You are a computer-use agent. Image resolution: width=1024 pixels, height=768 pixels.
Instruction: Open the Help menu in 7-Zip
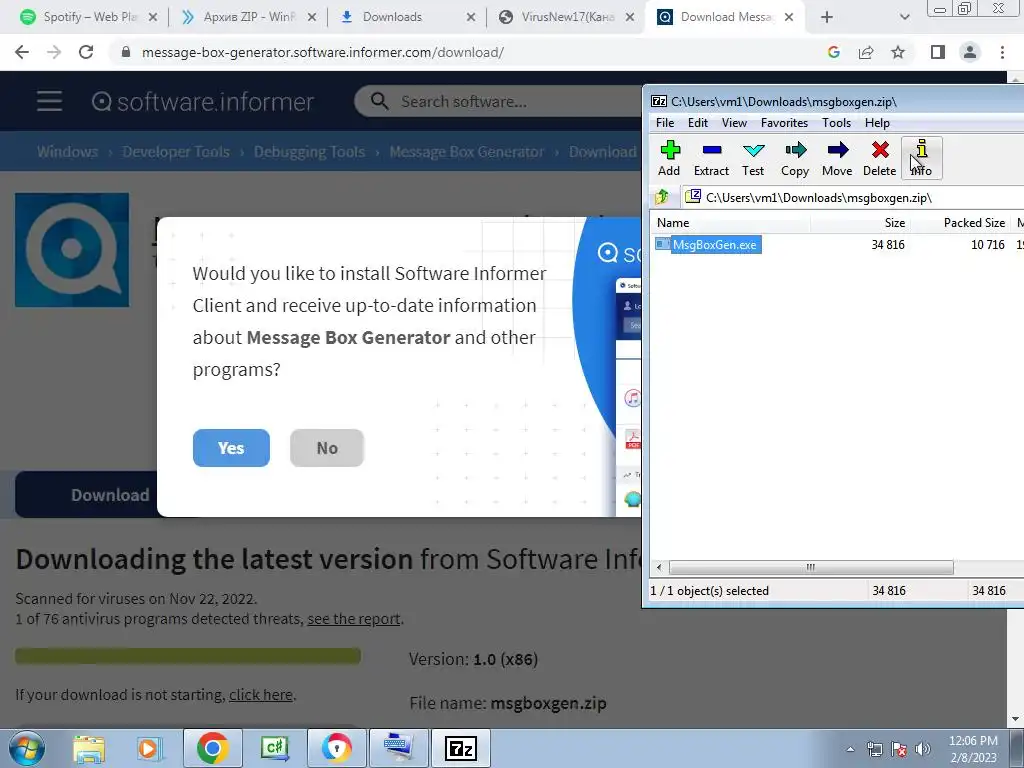[x=877, y=123]
